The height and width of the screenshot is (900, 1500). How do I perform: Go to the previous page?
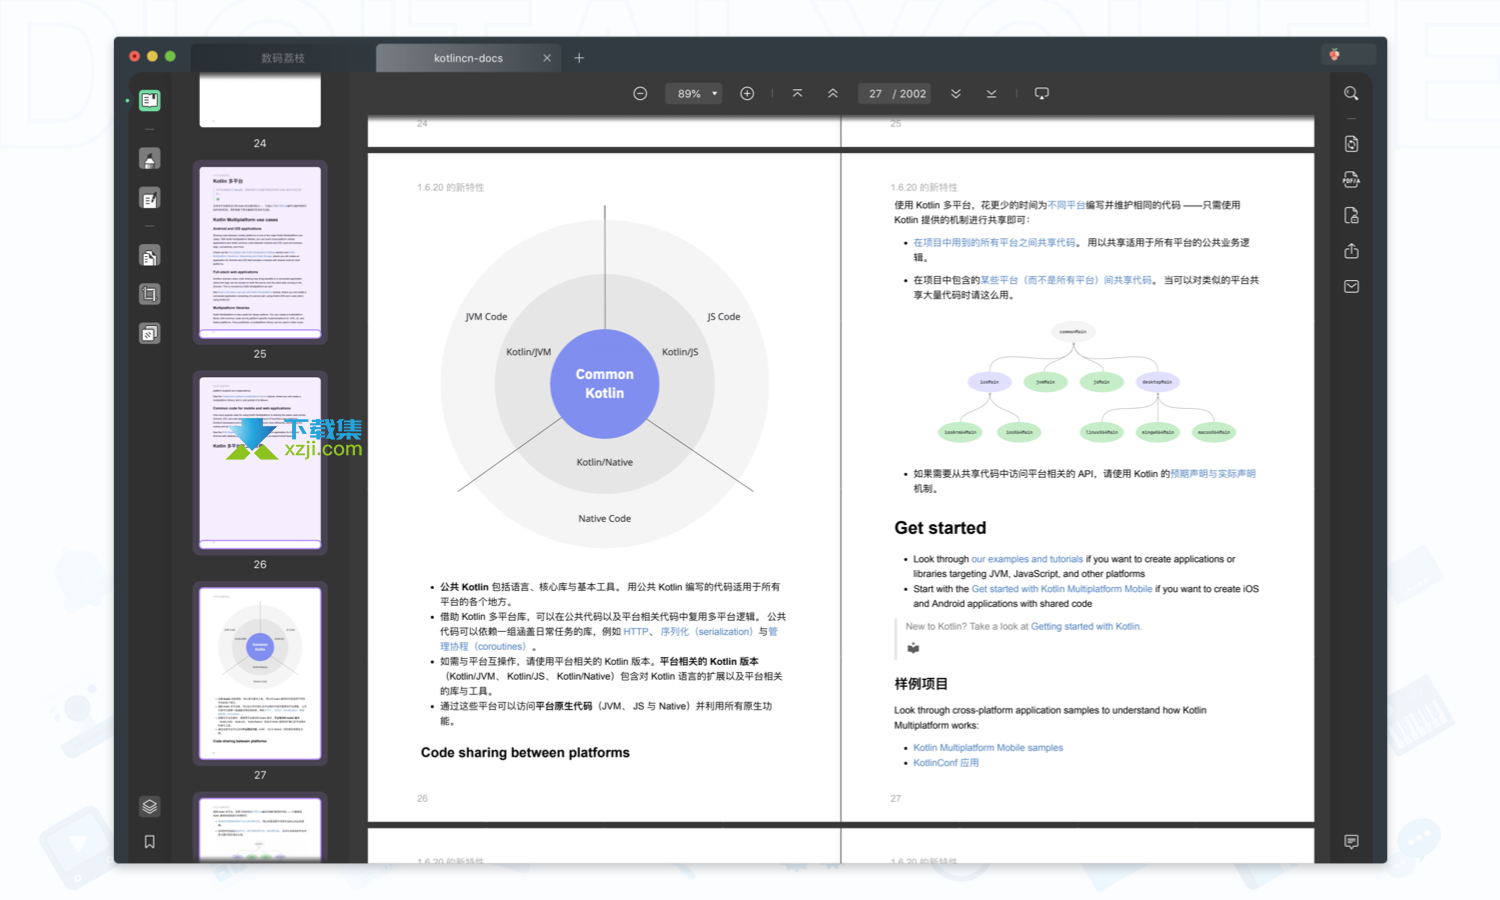pyautogui.click(x=832, y=93)
